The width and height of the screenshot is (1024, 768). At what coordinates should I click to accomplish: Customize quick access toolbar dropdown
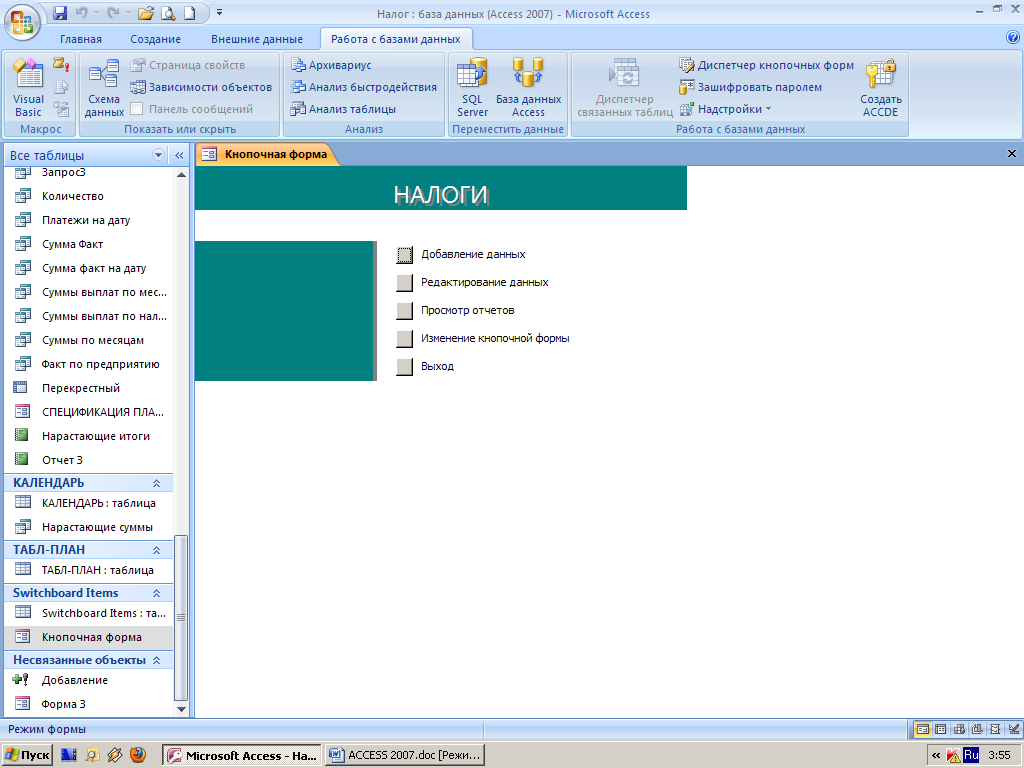pos(219,12)
